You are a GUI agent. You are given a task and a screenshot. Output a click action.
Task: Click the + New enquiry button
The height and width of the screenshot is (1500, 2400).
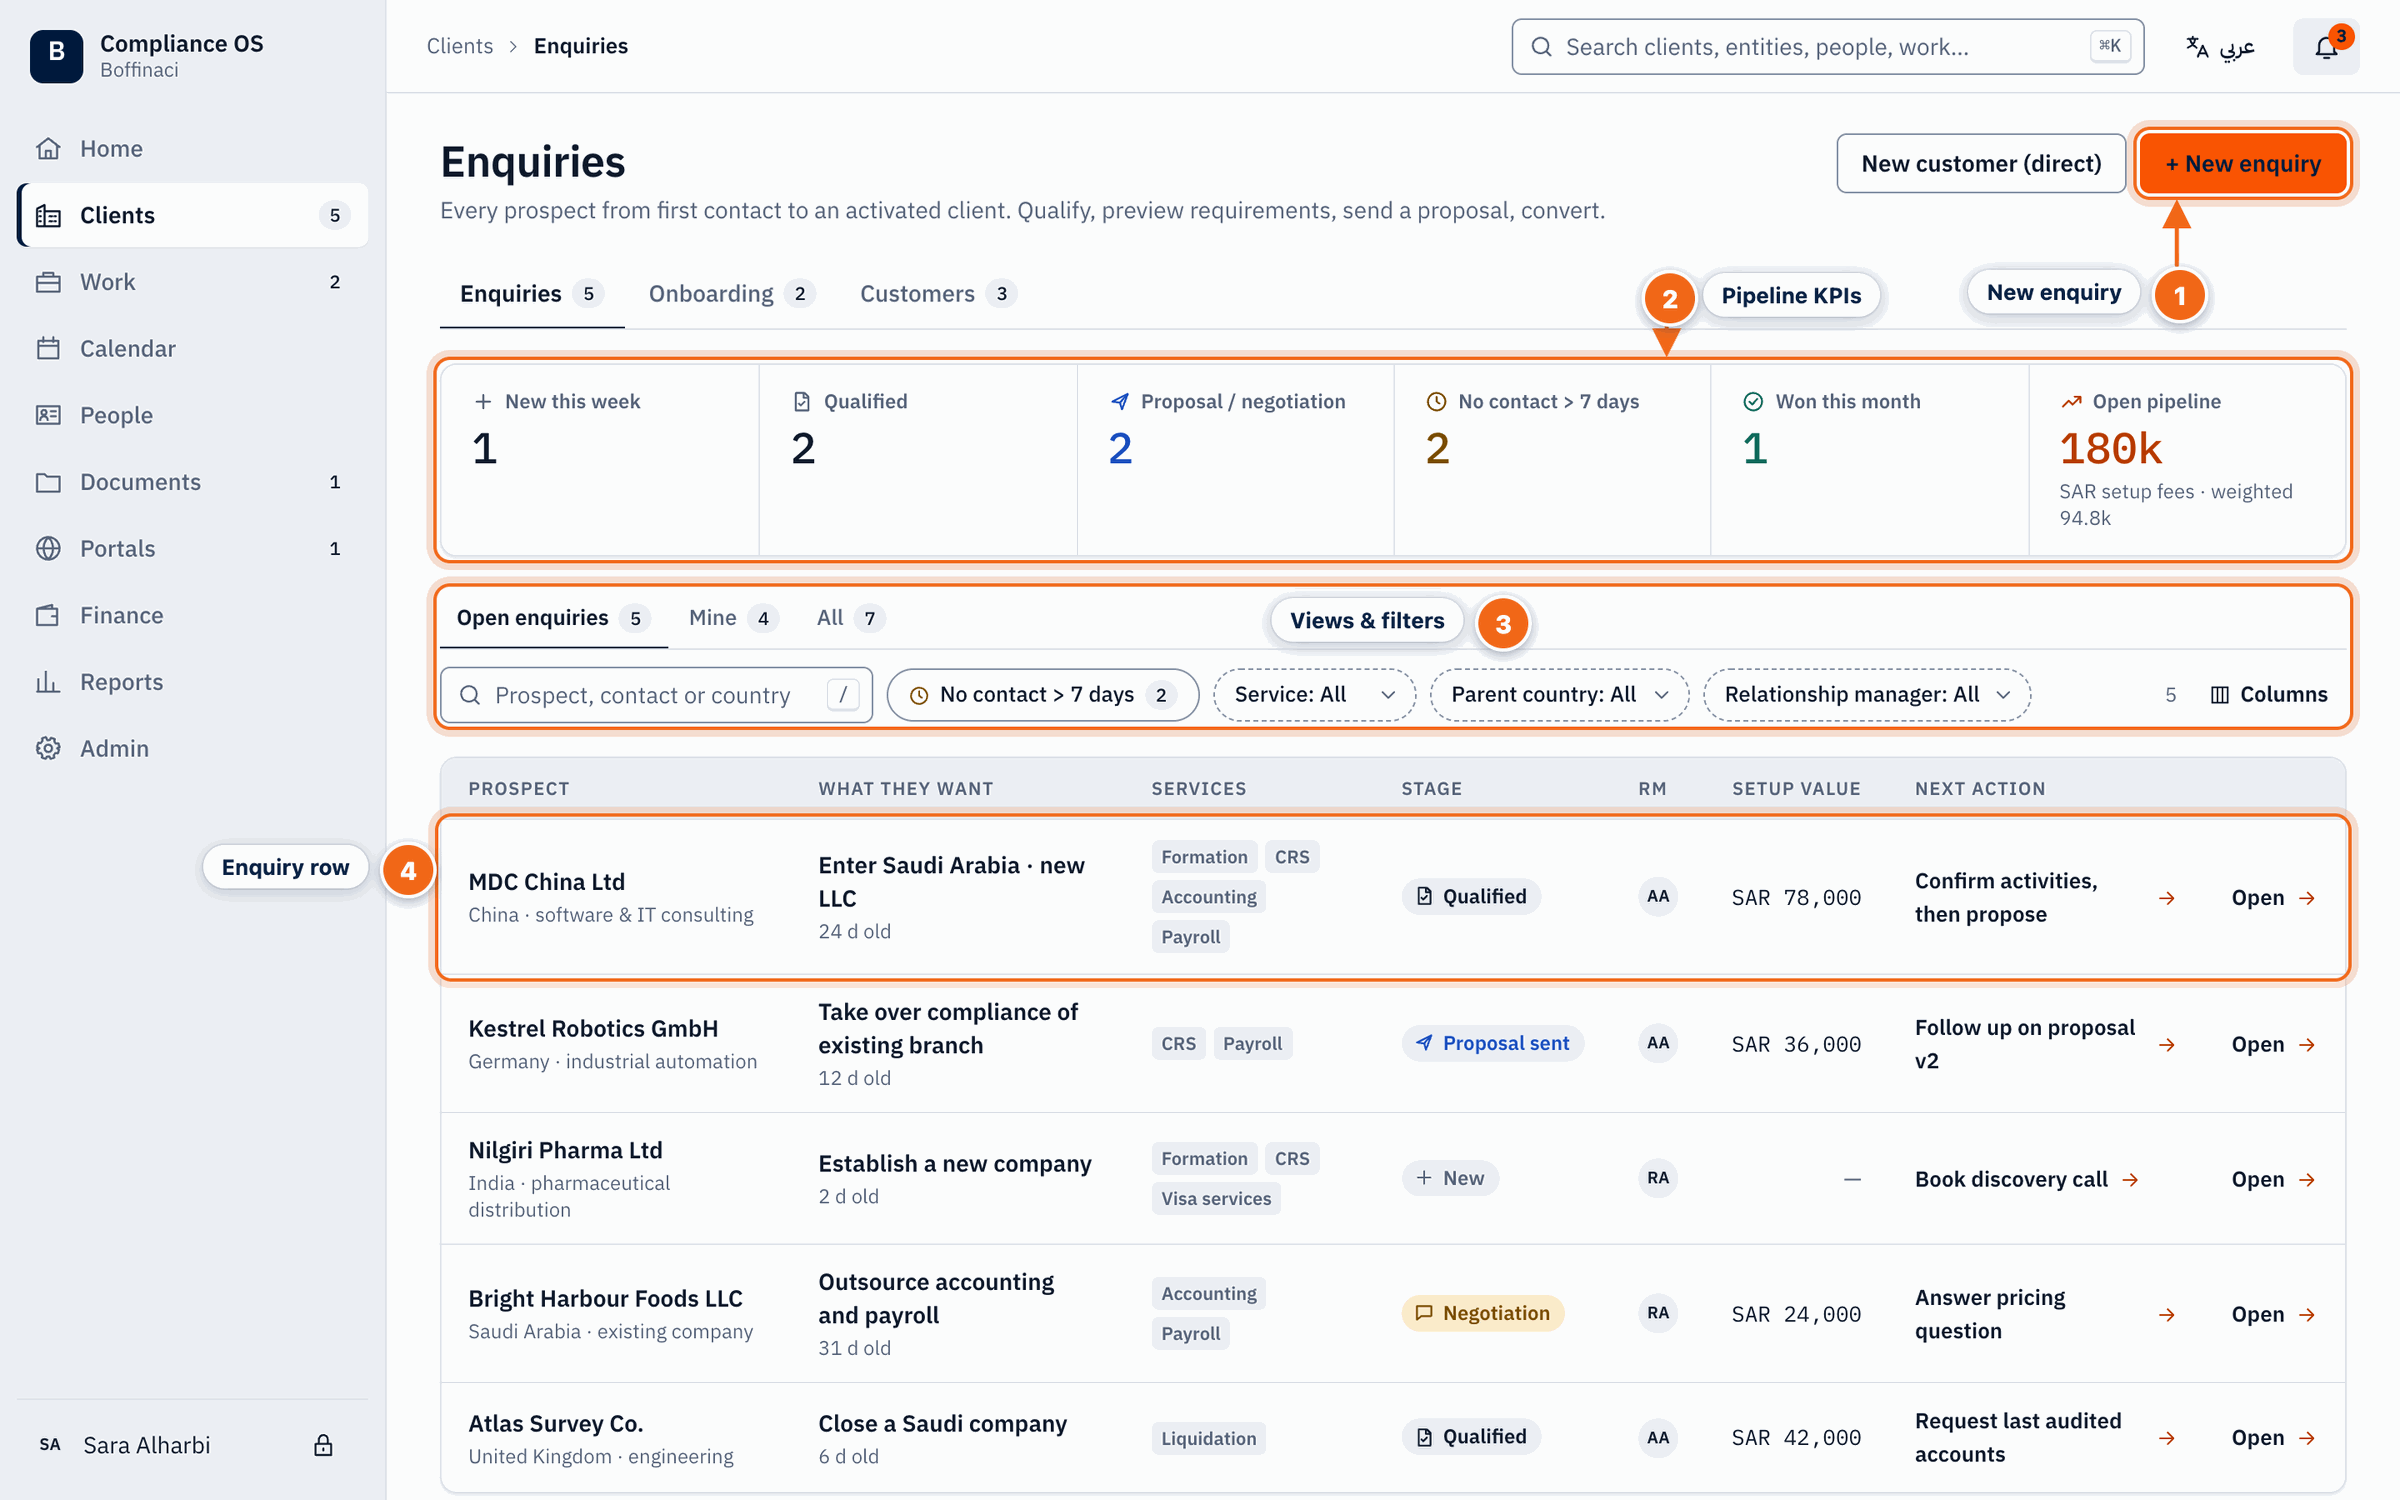[x=2242, y=164]
